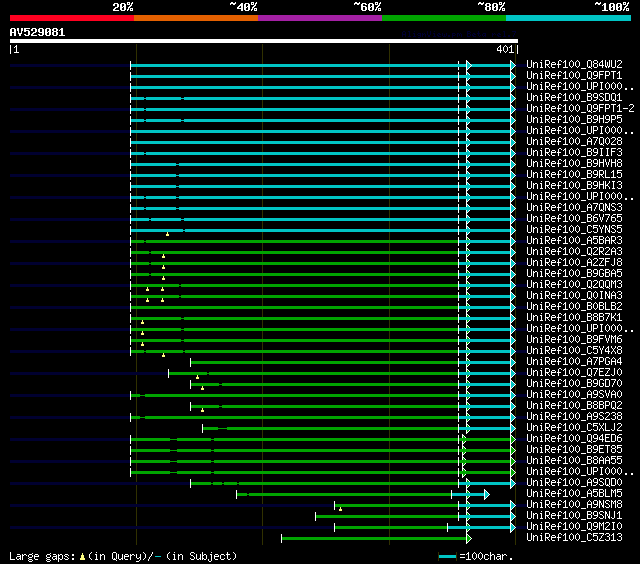The width and height of the screenshot is (640, 564).
Task: Click the UniRef100_B9SNJ1 label
Action: point(574,516)
